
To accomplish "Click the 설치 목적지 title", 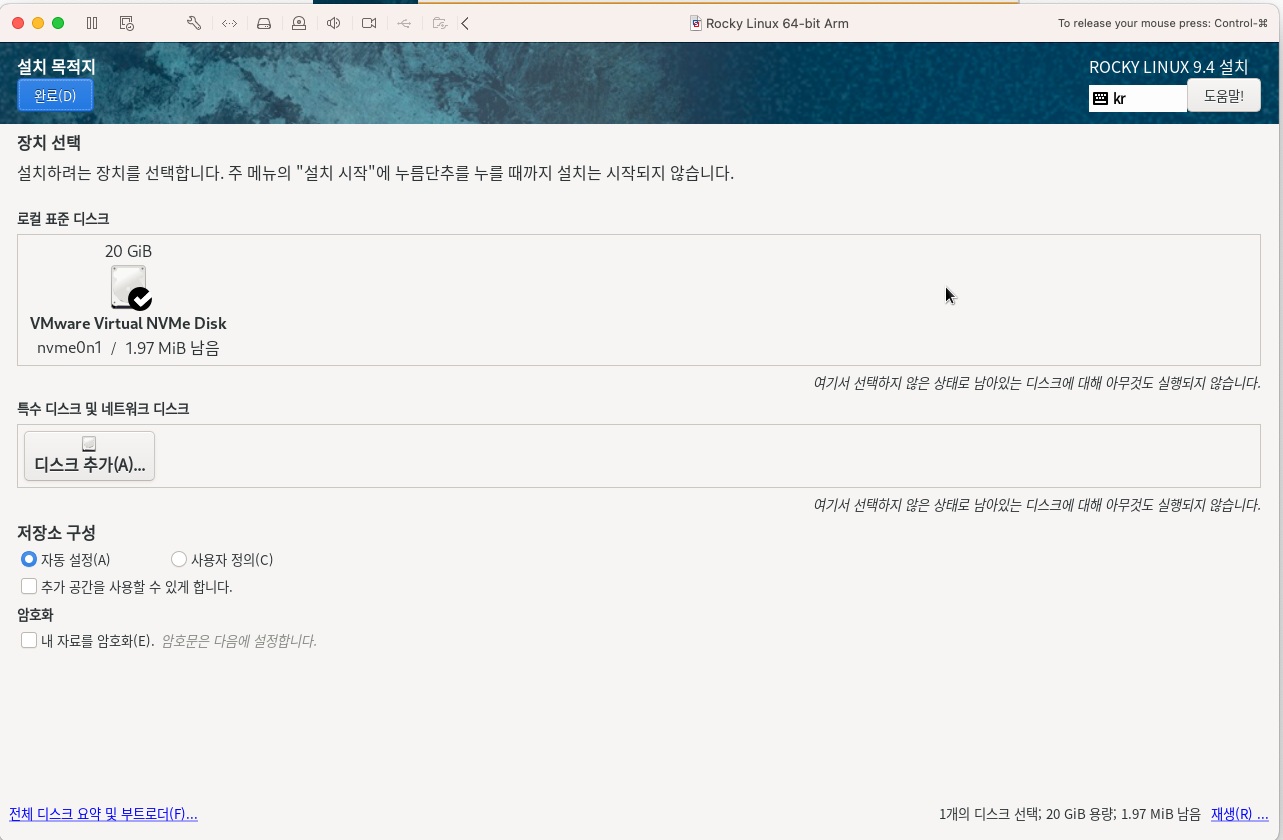I will 56,67.
